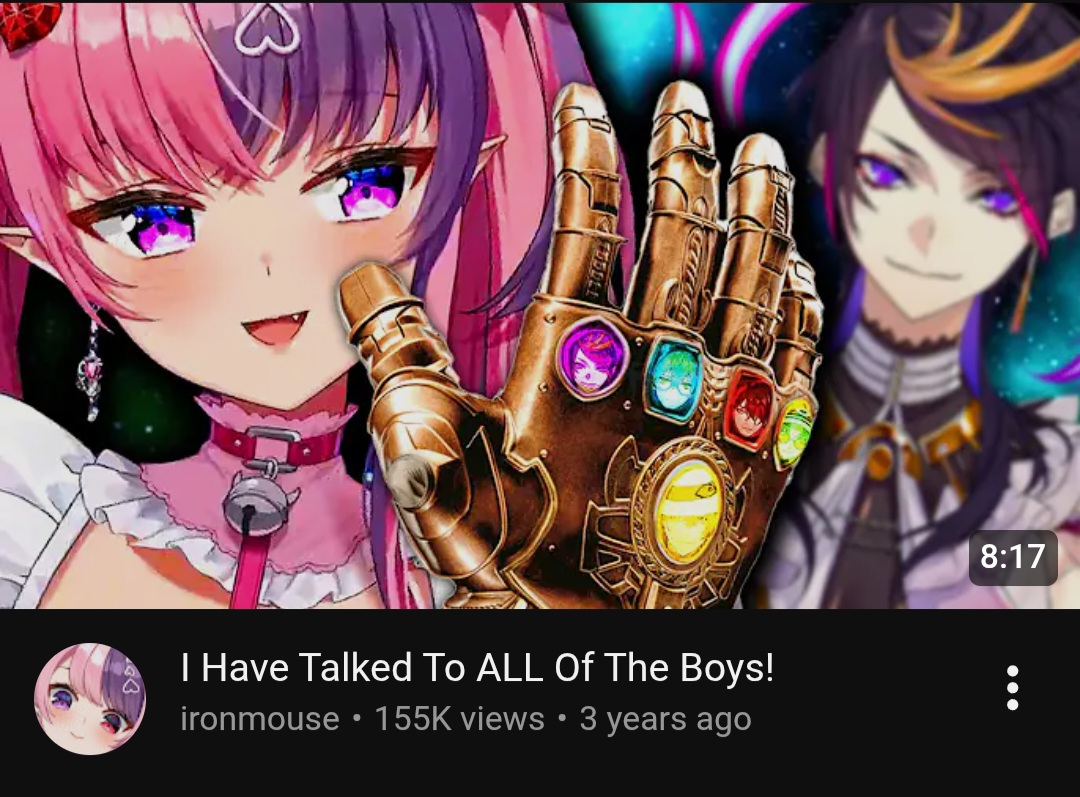Open the three-dot video options menu

coord(1012,687)
